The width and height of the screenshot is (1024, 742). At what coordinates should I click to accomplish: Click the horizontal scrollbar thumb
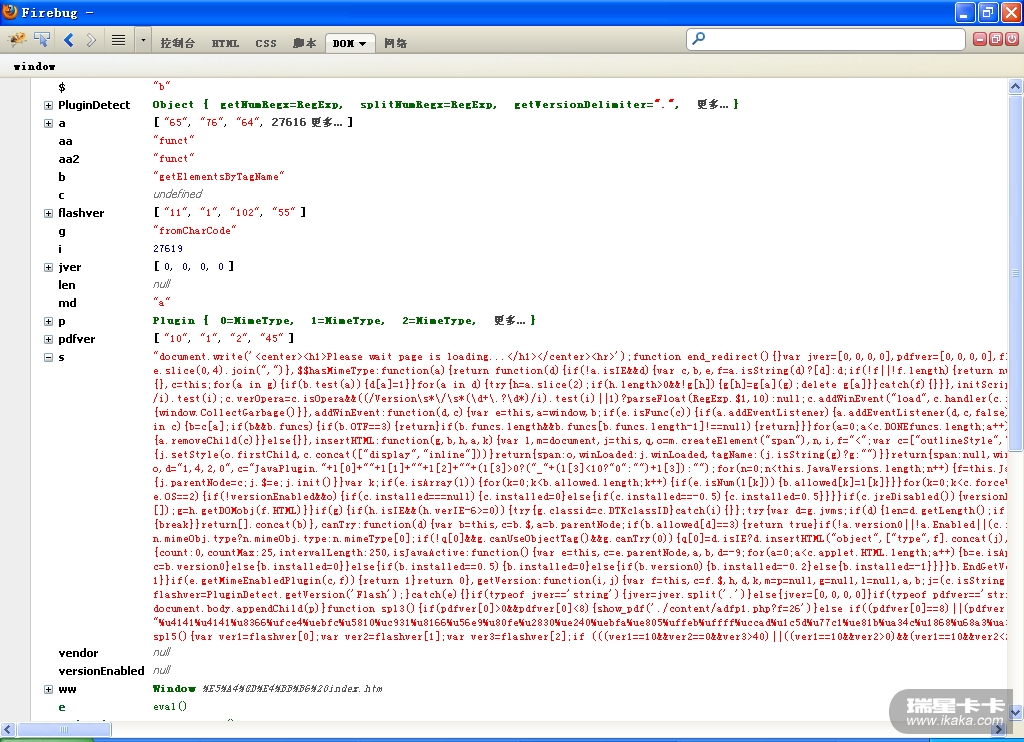(x=64, y=729)
